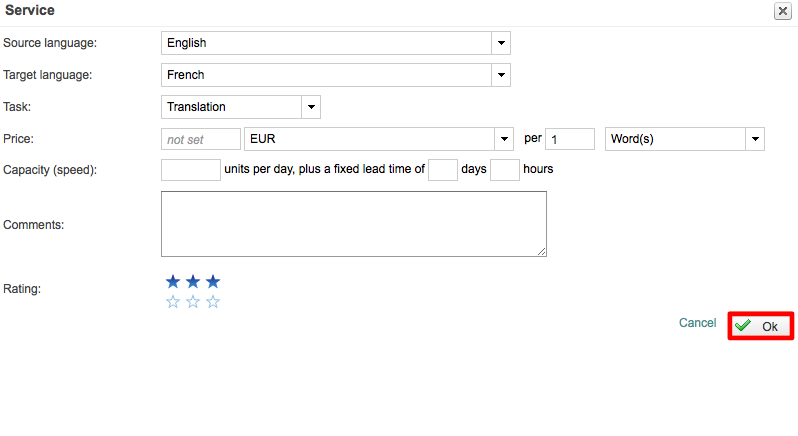The height and width of the screenshot is (436, 798).
Task: Focus the units per day field
Action: [190, 169]
